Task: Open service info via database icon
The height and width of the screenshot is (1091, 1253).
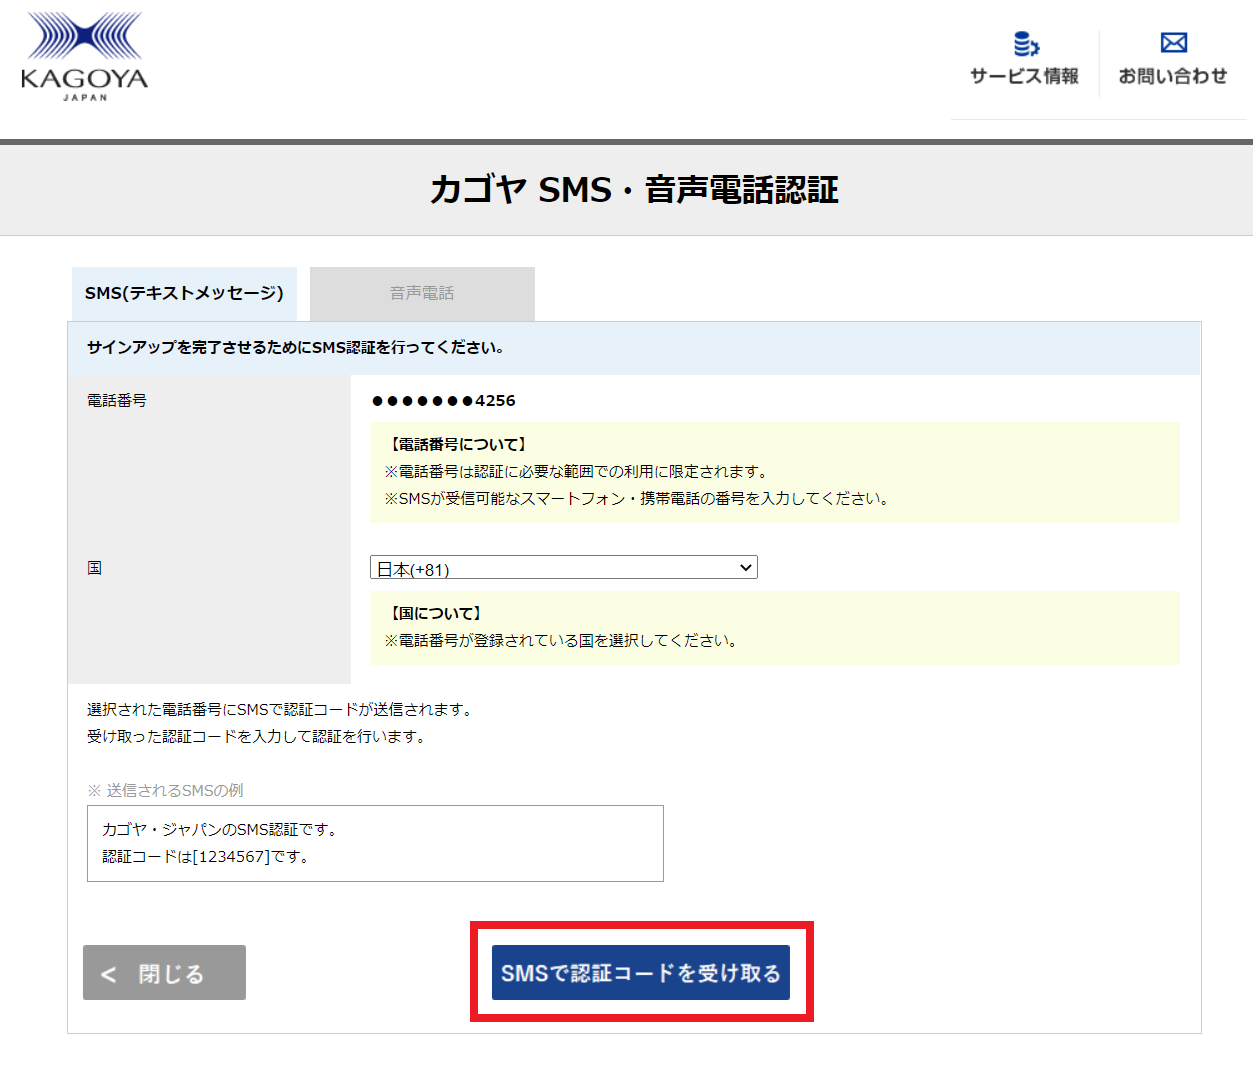Action: 1025,44
